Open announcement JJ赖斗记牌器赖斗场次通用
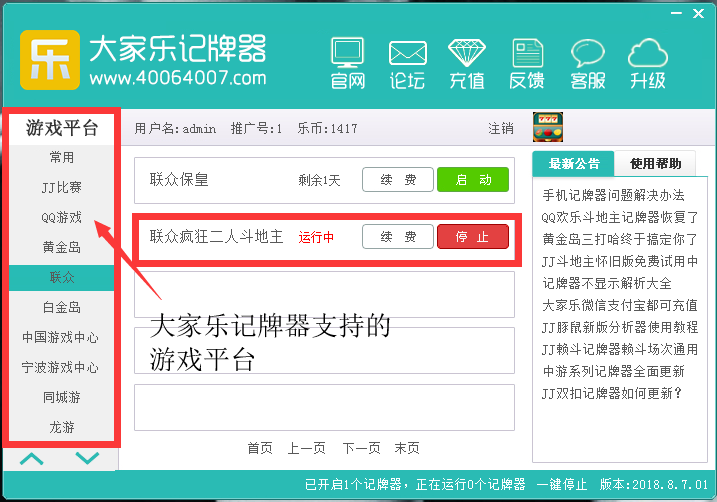The height and width of the screenshot is (502, 717). (620, 349)
